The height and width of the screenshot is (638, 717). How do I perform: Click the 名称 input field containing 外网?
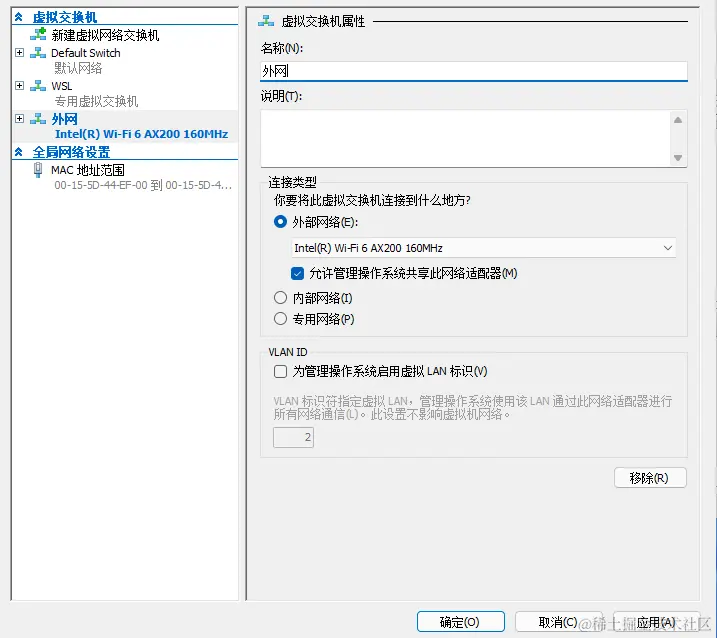pyautogui.click(x=474, y=71)
